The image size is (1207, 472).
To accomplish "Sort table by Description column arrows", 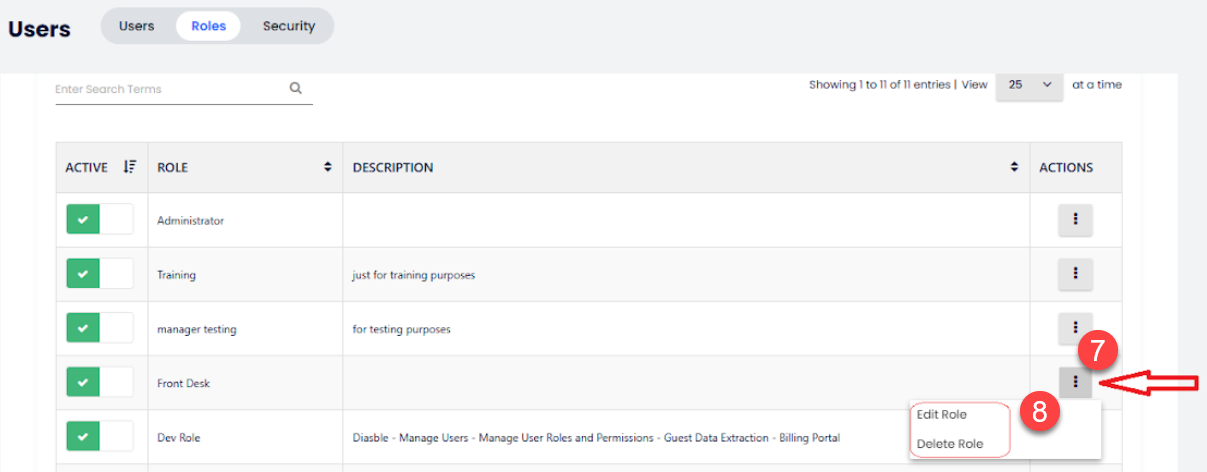I will (x=1014, y=167).
